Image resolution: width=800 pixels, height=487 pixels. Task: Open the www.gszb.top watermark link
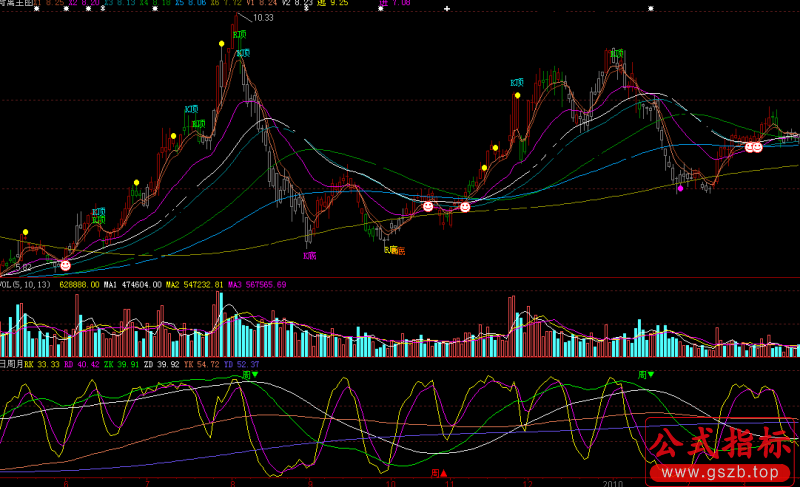(715, 471)
